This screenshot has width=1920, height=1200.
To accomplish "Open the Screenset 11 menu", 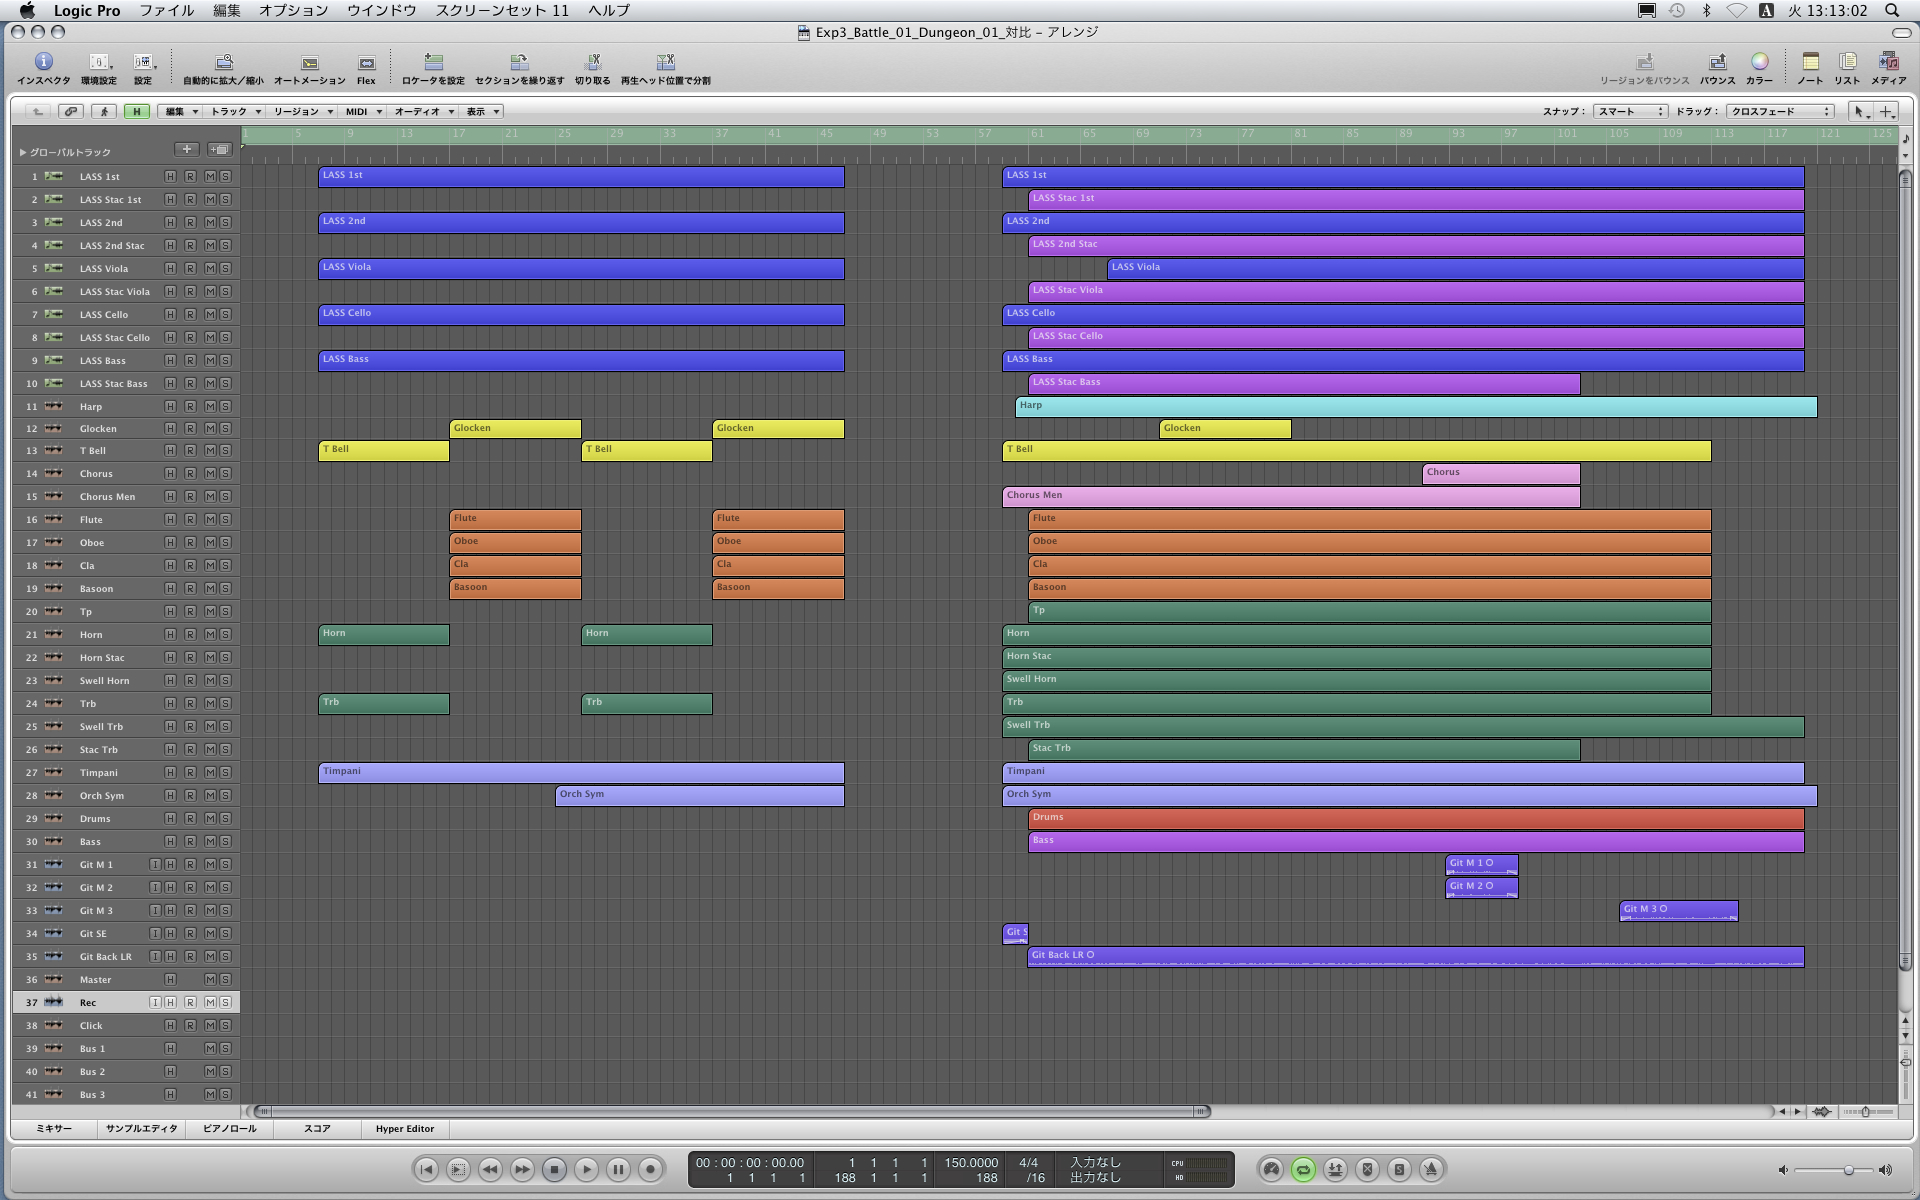I will click(502, 10).
